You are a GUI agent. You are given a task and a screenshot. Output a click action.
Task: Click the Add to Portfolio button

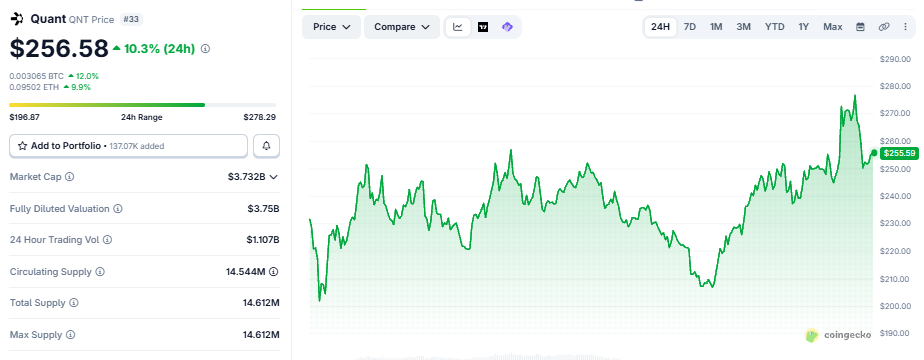pyautogui.click(x=128, y=146)
